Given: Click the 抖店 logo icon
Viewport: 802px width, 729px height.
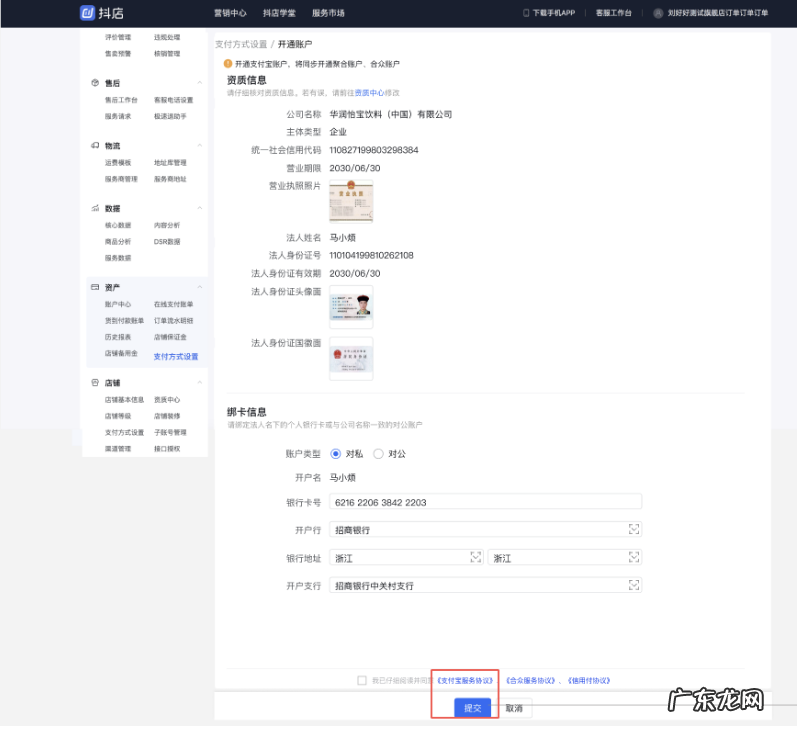Looking at the screenshot, I should click(85, 14).
